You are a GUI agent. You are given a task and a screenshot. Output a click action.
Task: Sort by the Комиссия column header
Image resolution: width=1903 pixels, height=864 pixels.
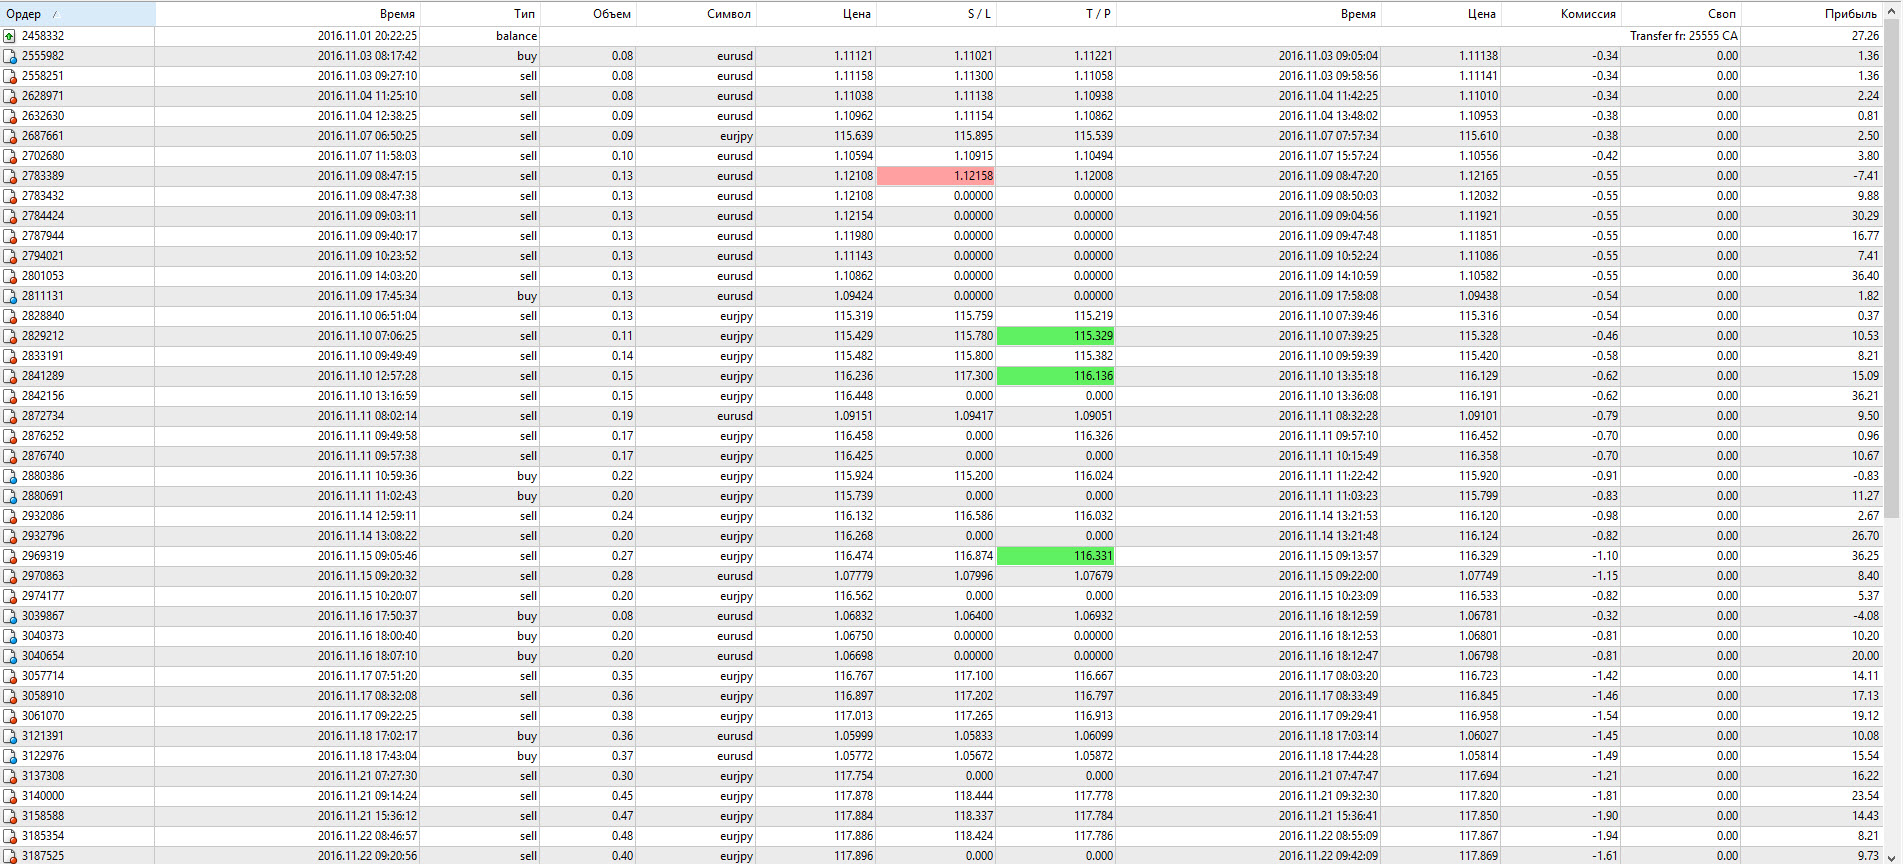click(x=1561, y=14)
